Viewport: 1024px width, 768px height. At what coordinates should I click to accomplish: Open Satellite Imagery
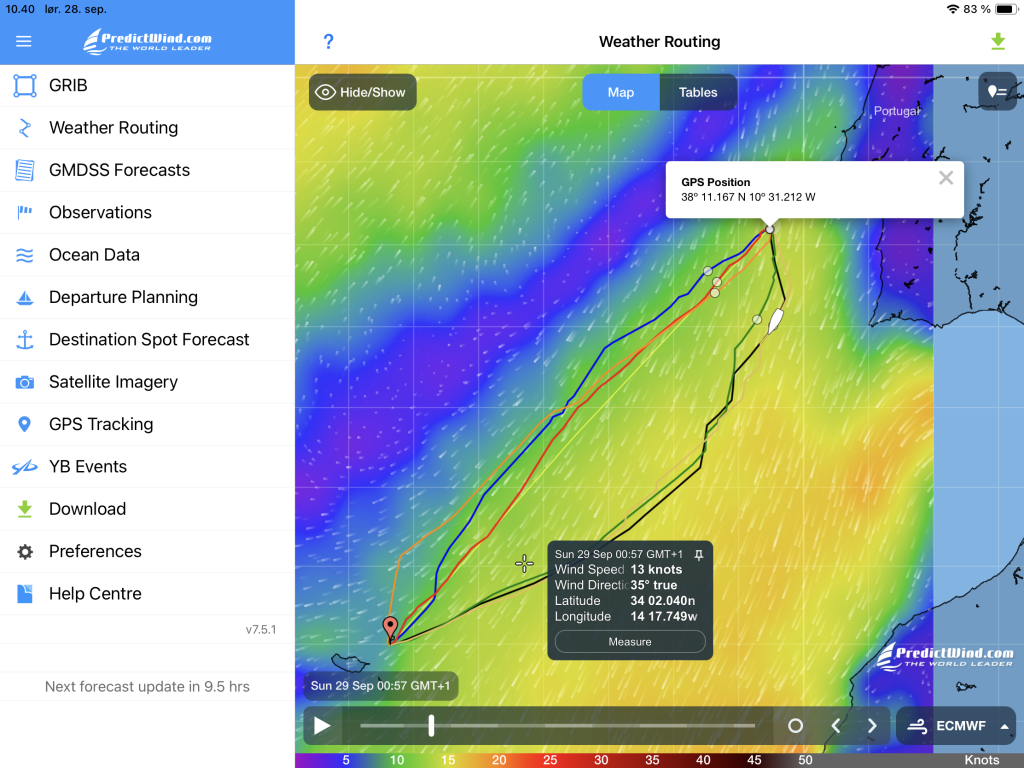coord(147,382)
